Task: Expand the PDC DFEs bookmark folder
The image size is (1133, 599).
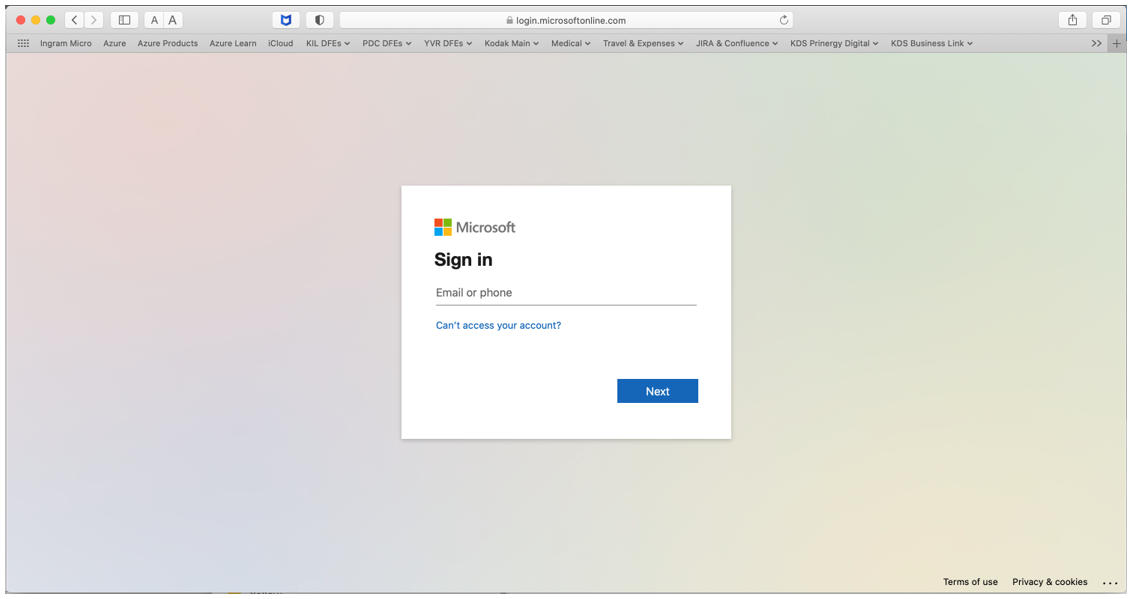Action: (387, 43)
